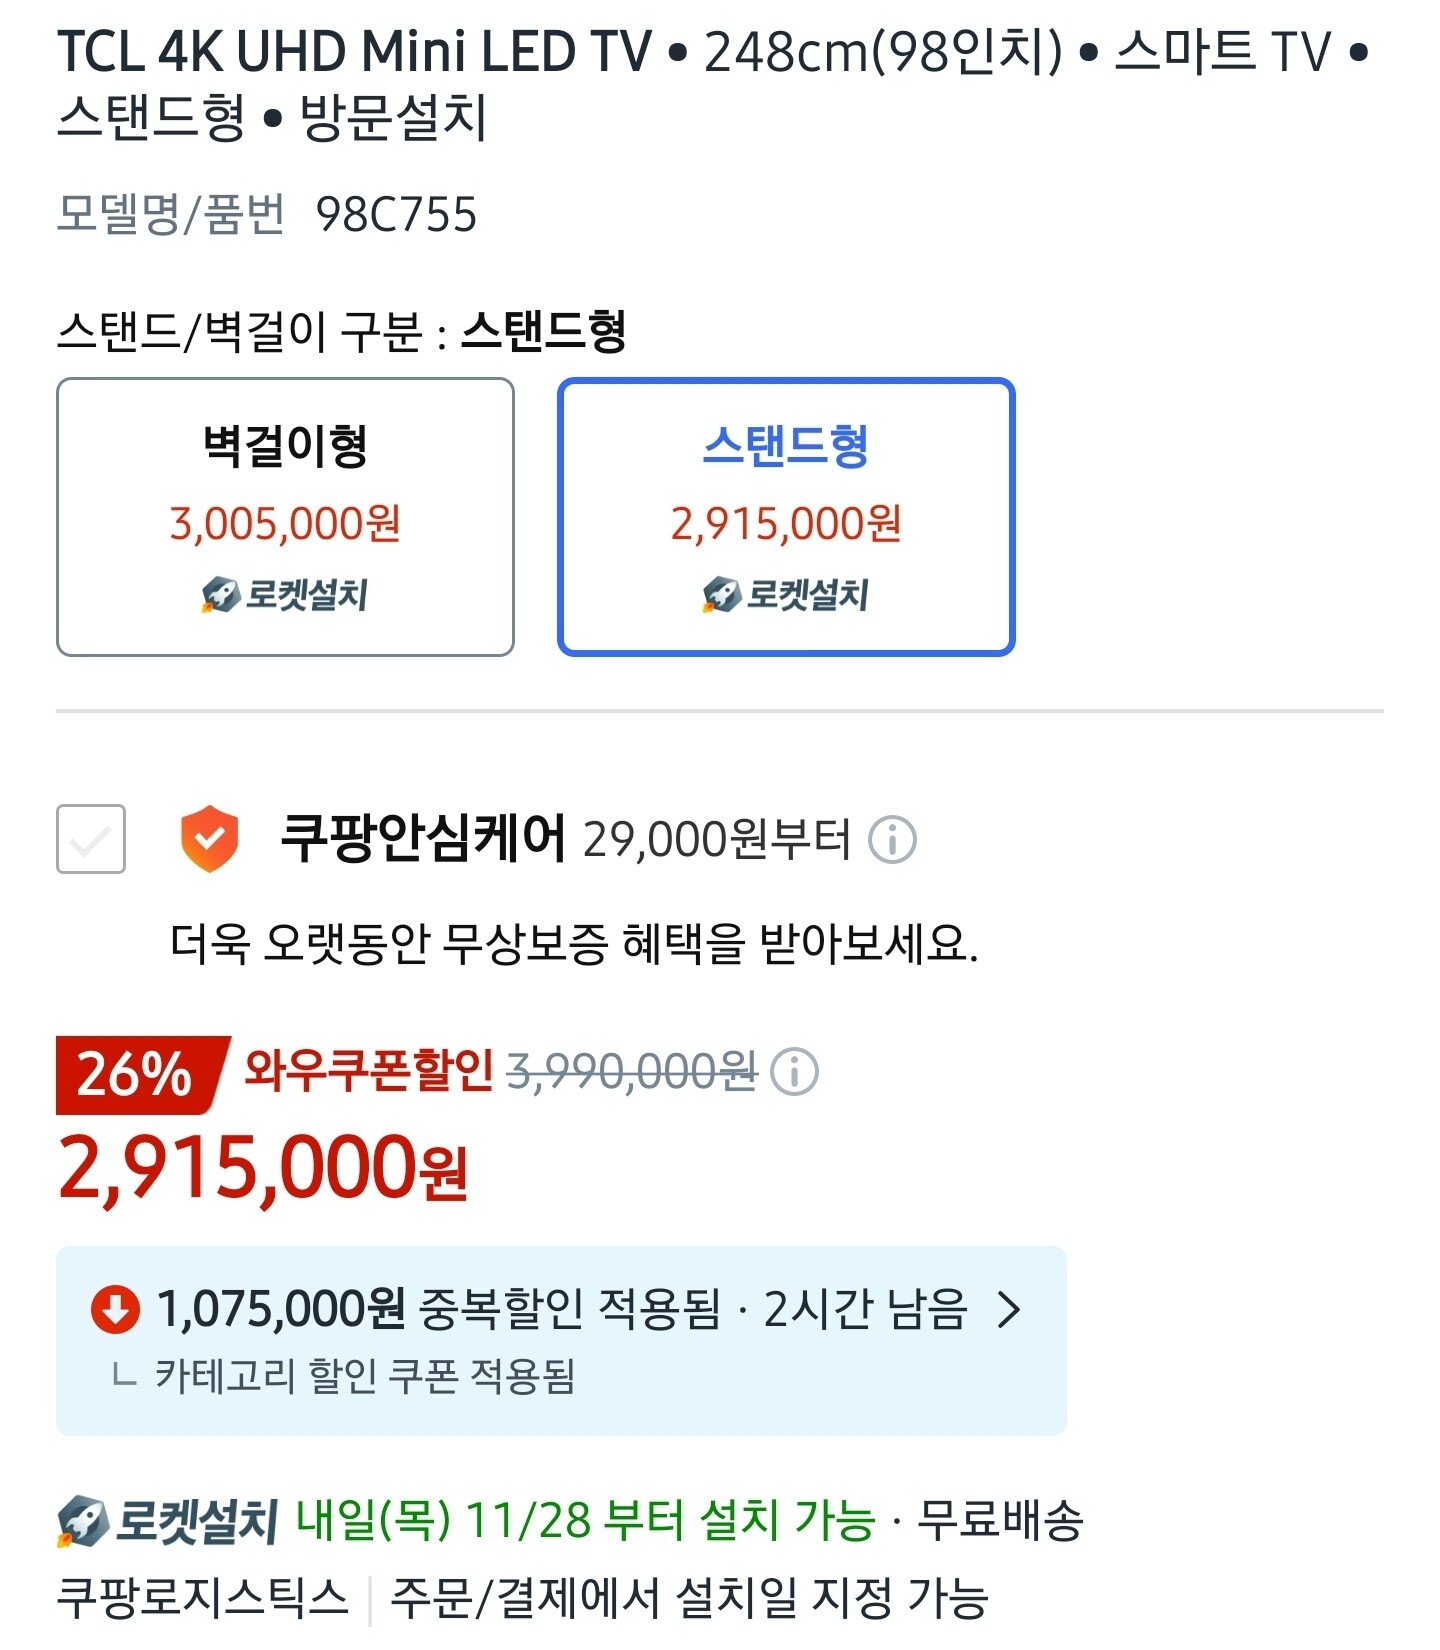Check the 쿠팡안심케어 checkbox

(91, 839)
